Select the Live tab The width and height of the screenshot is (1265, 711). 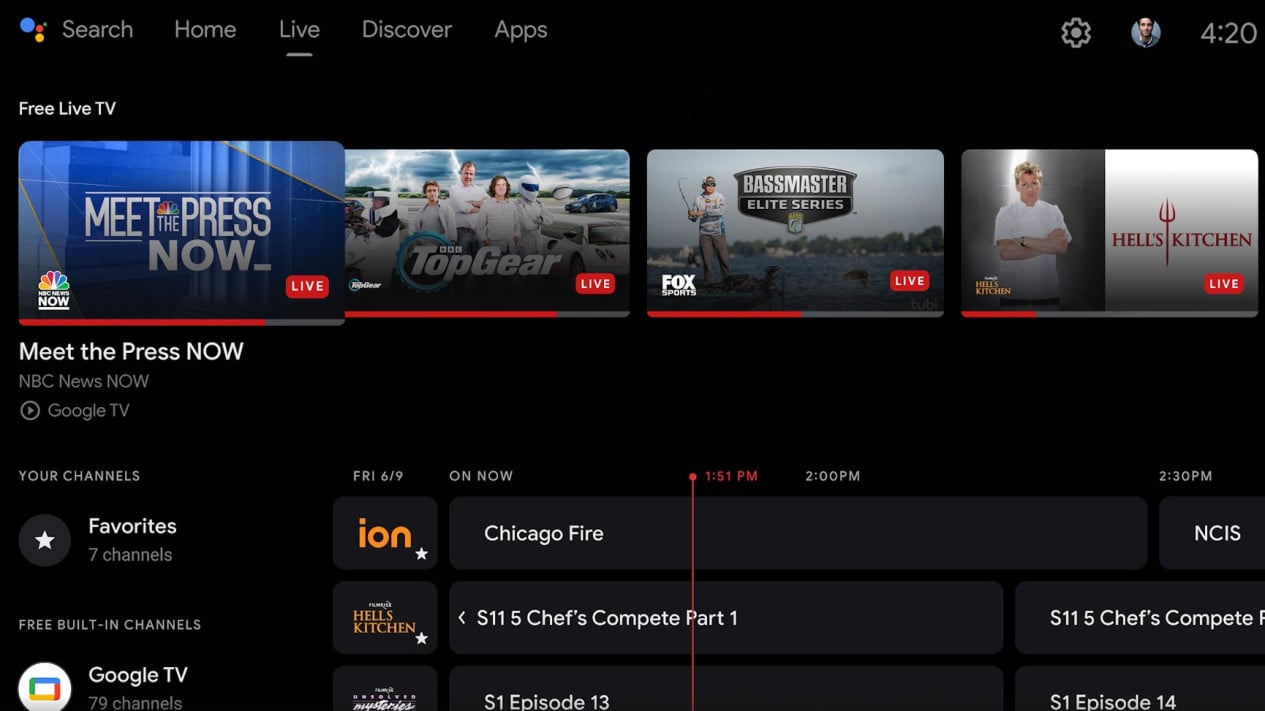[299, 30]
